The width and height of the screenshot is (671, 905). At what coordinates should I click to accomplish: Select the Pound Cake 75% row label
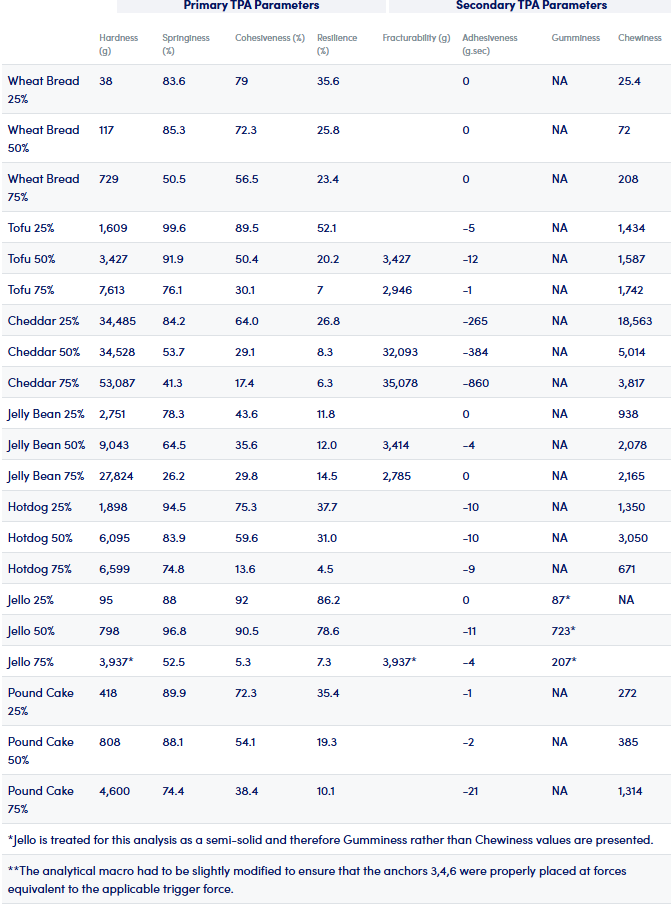point(40,799)
